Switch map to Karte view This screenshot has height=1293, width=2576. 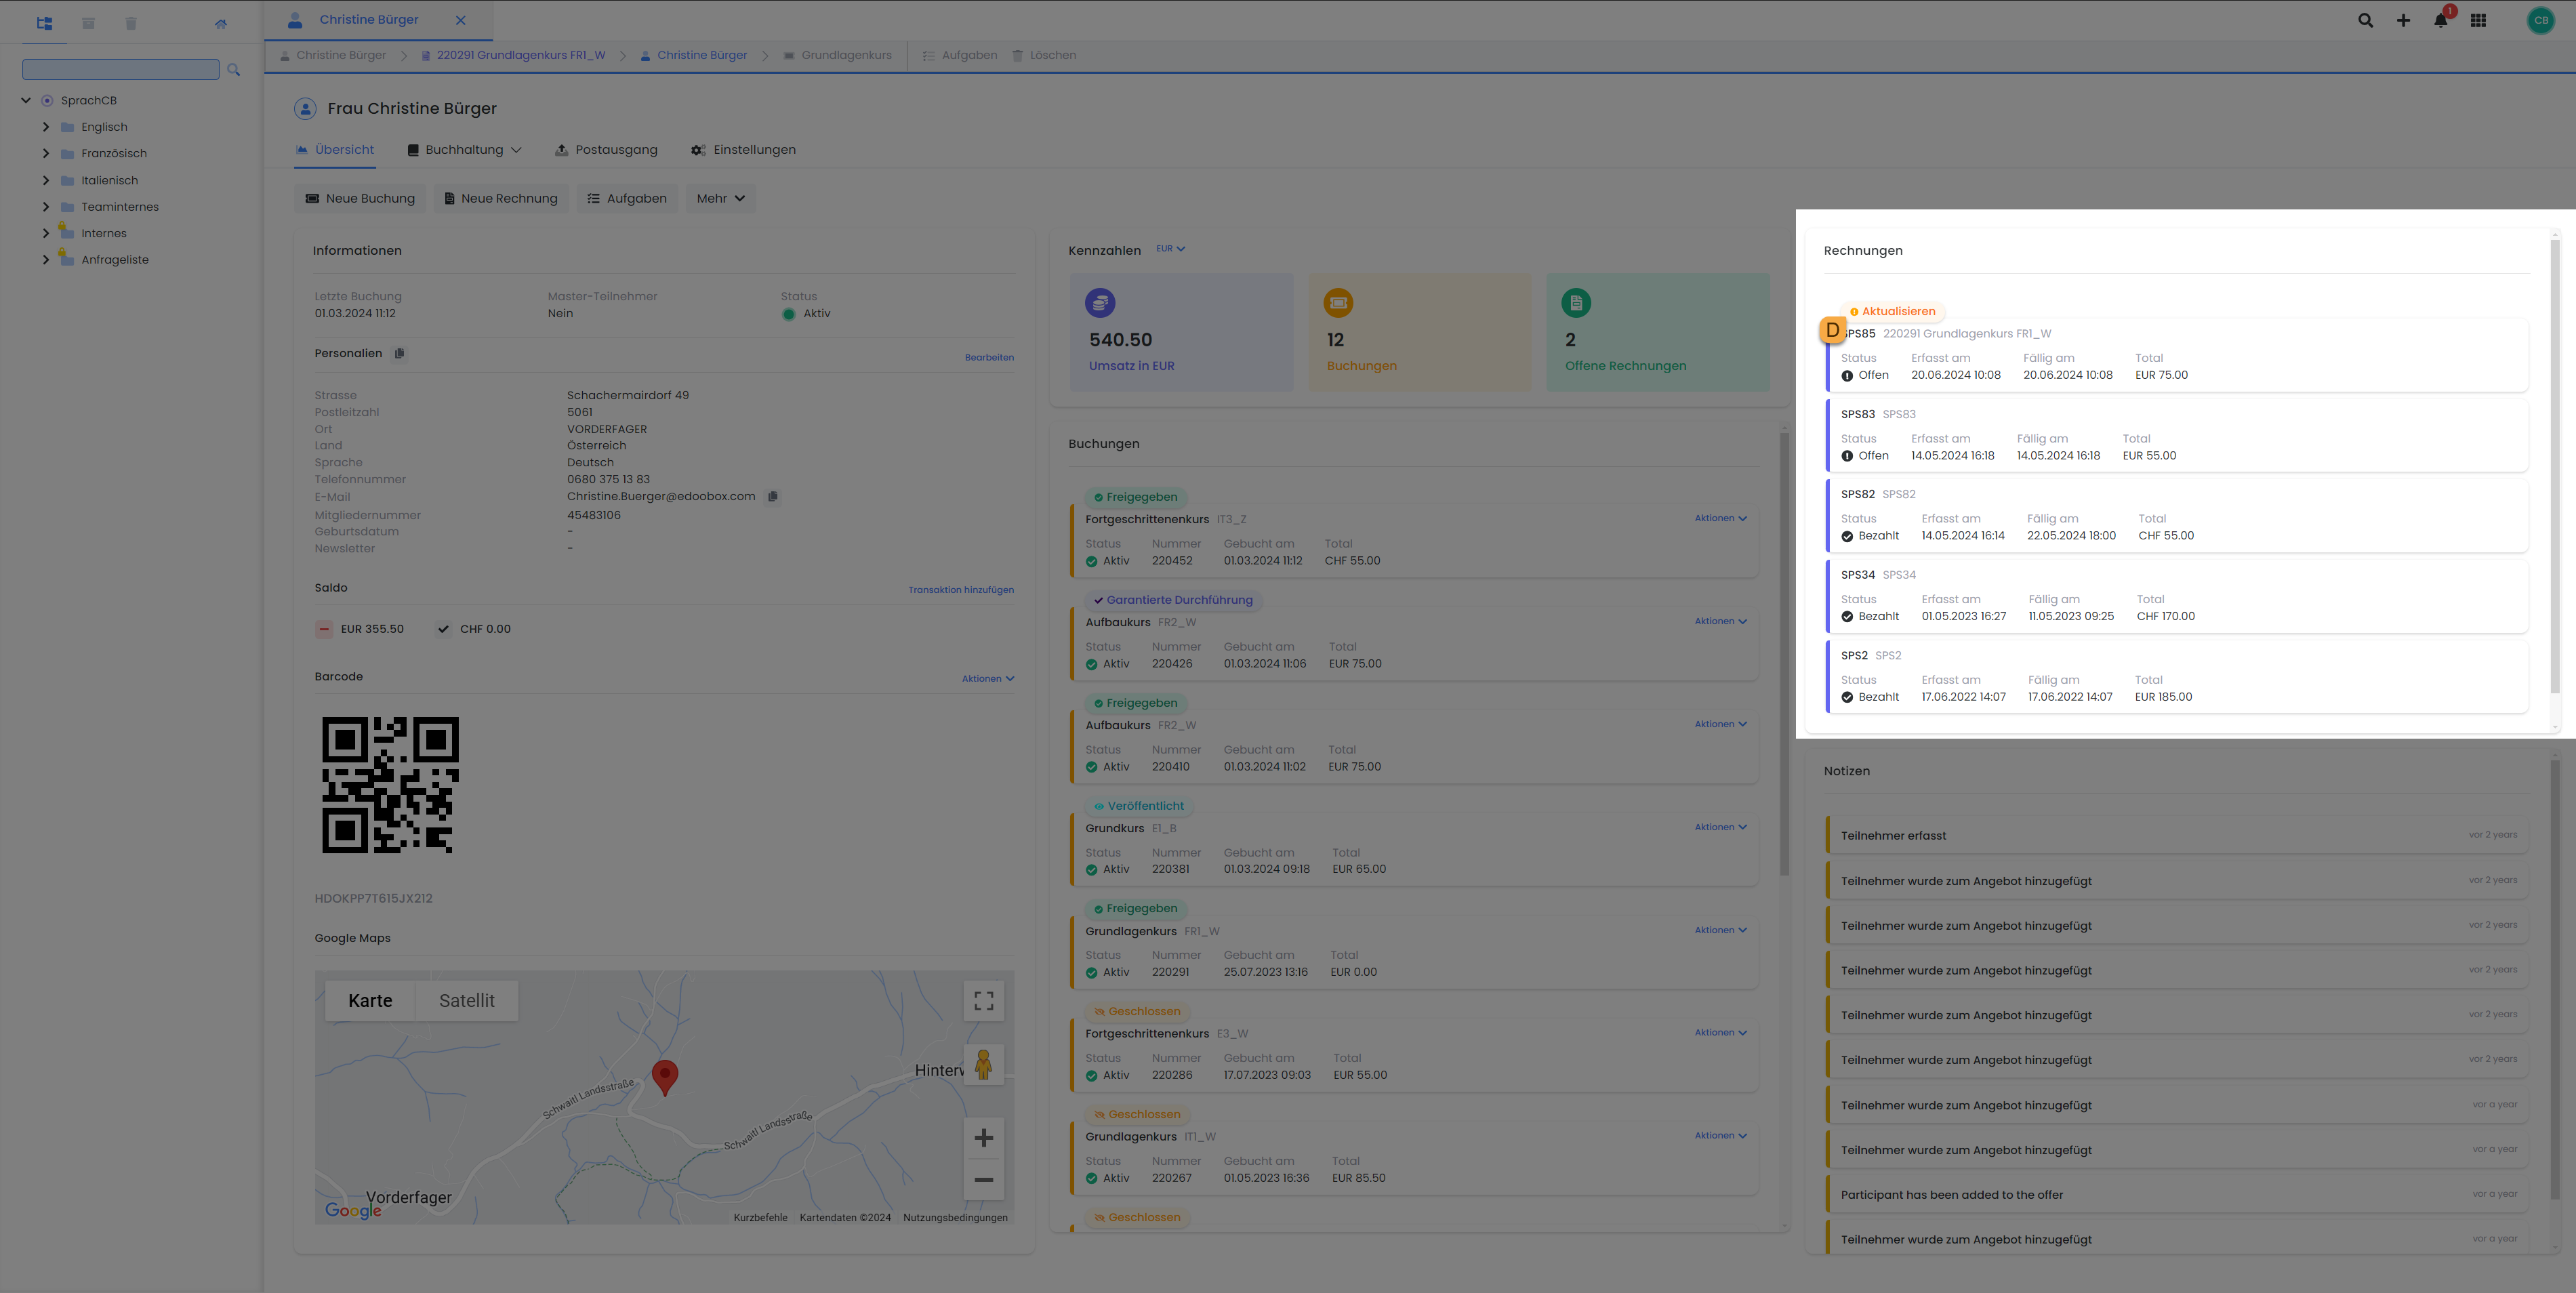370,1001
